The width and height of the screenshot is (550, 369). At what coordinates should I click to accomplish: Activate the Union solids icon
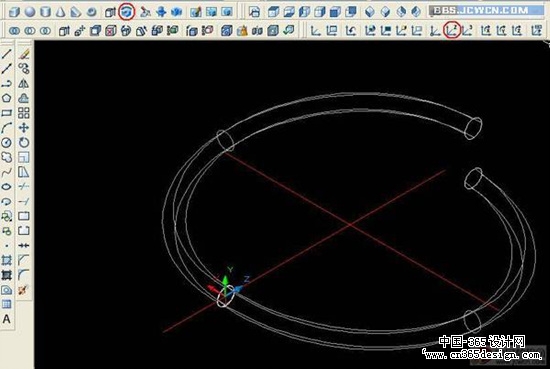coord(14,31)
